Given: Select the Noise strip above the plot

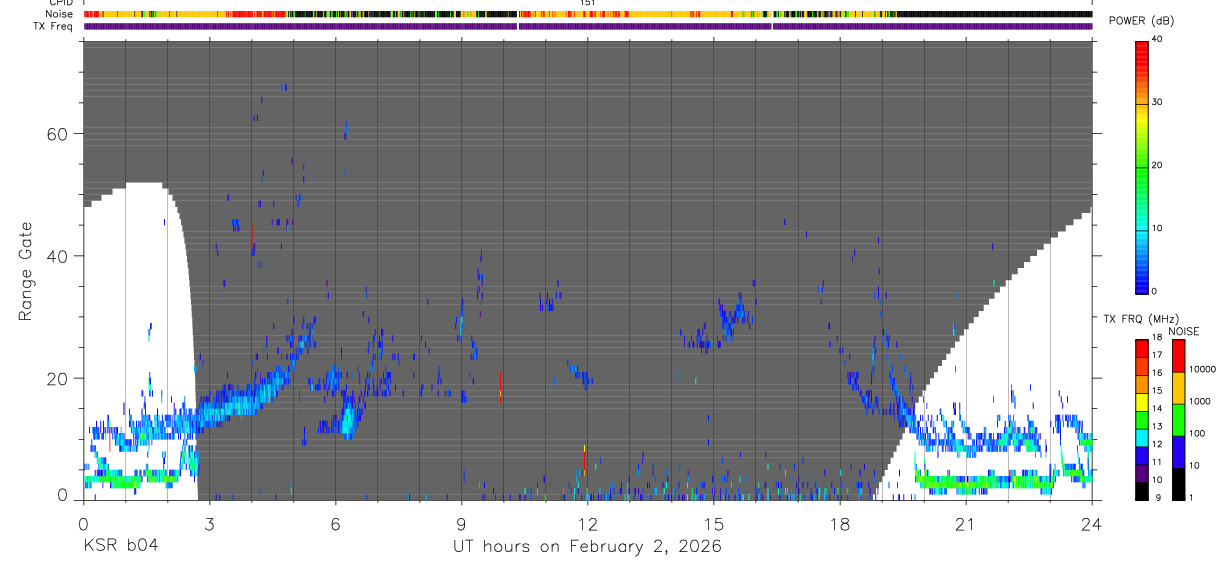Looking at the screenshot, I should 588,14.
